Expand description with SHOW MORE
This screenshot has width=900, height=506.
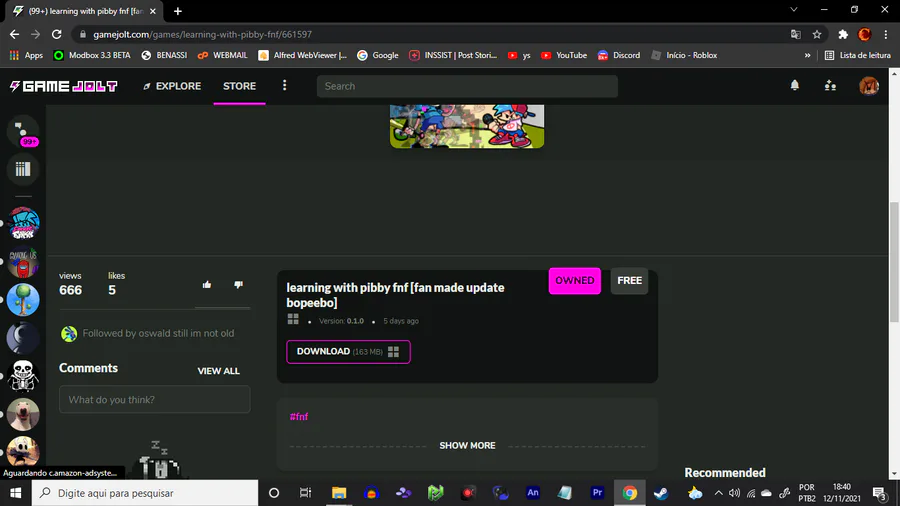(467, 446)
